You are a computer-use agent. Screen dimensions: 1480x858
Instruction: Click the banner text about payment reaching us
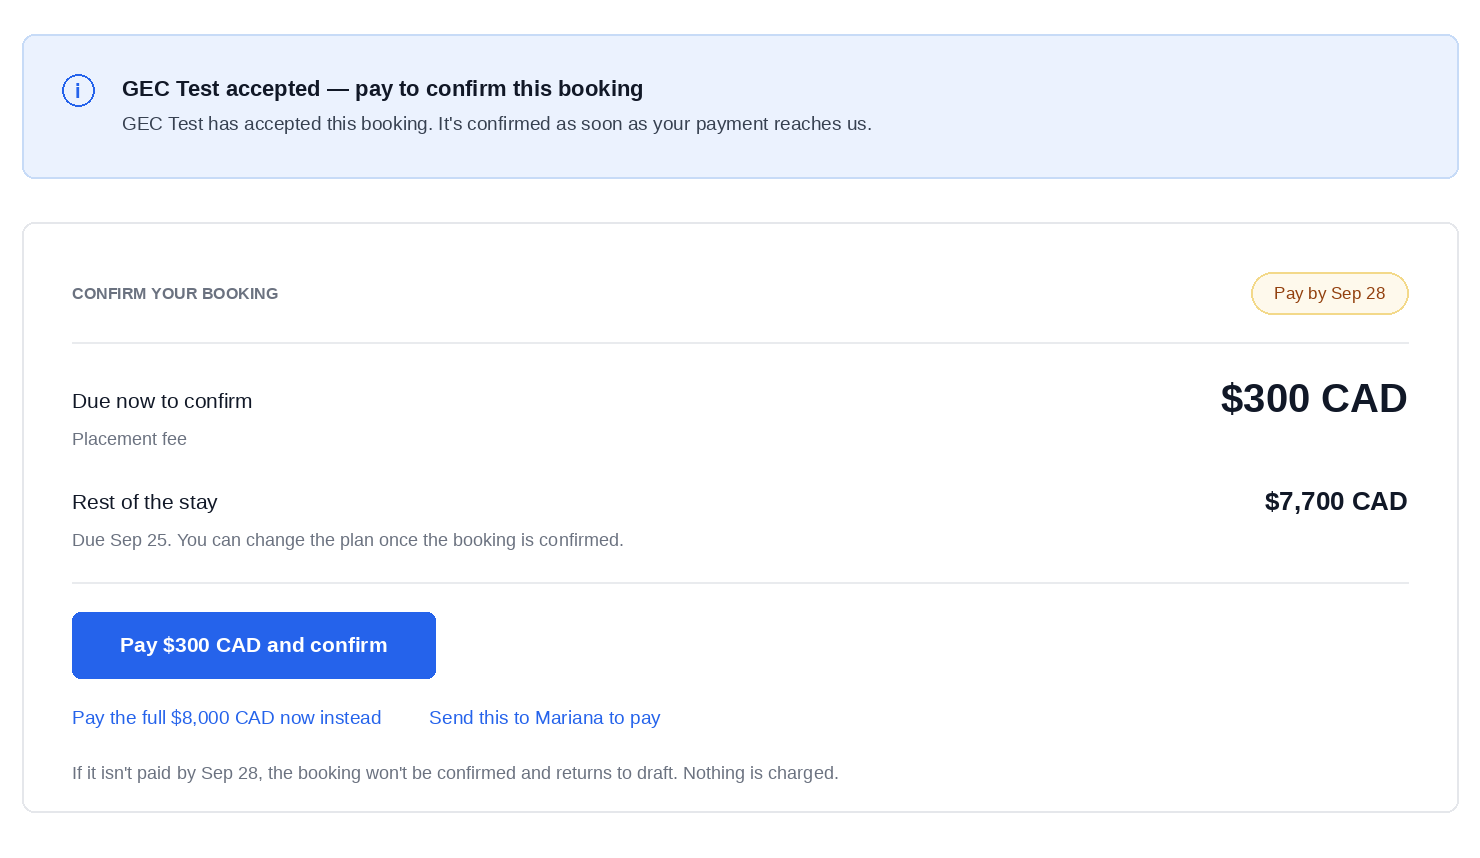(x=497, y=124)
